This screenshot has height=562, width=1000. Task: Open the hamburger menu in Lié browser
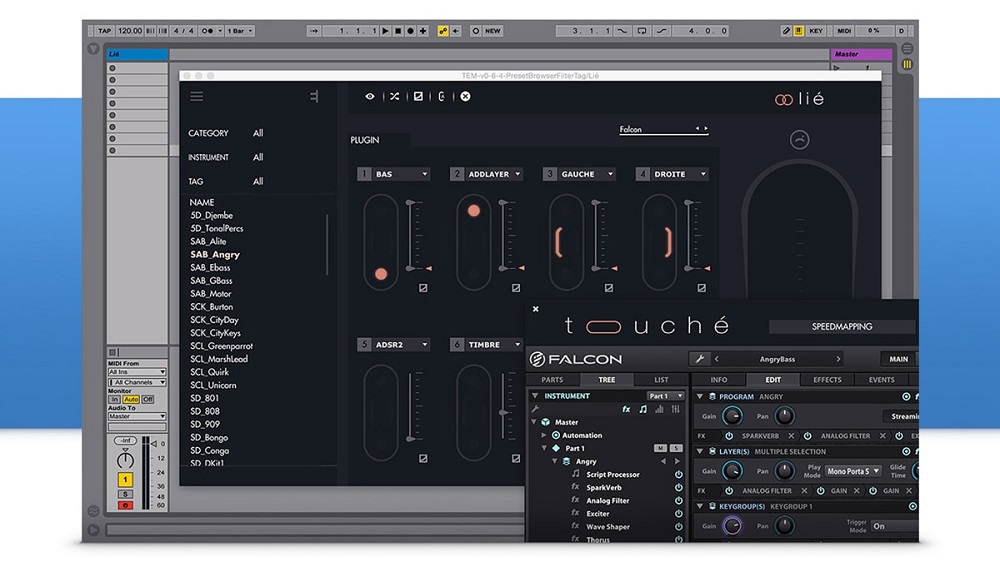click(196, 96)
